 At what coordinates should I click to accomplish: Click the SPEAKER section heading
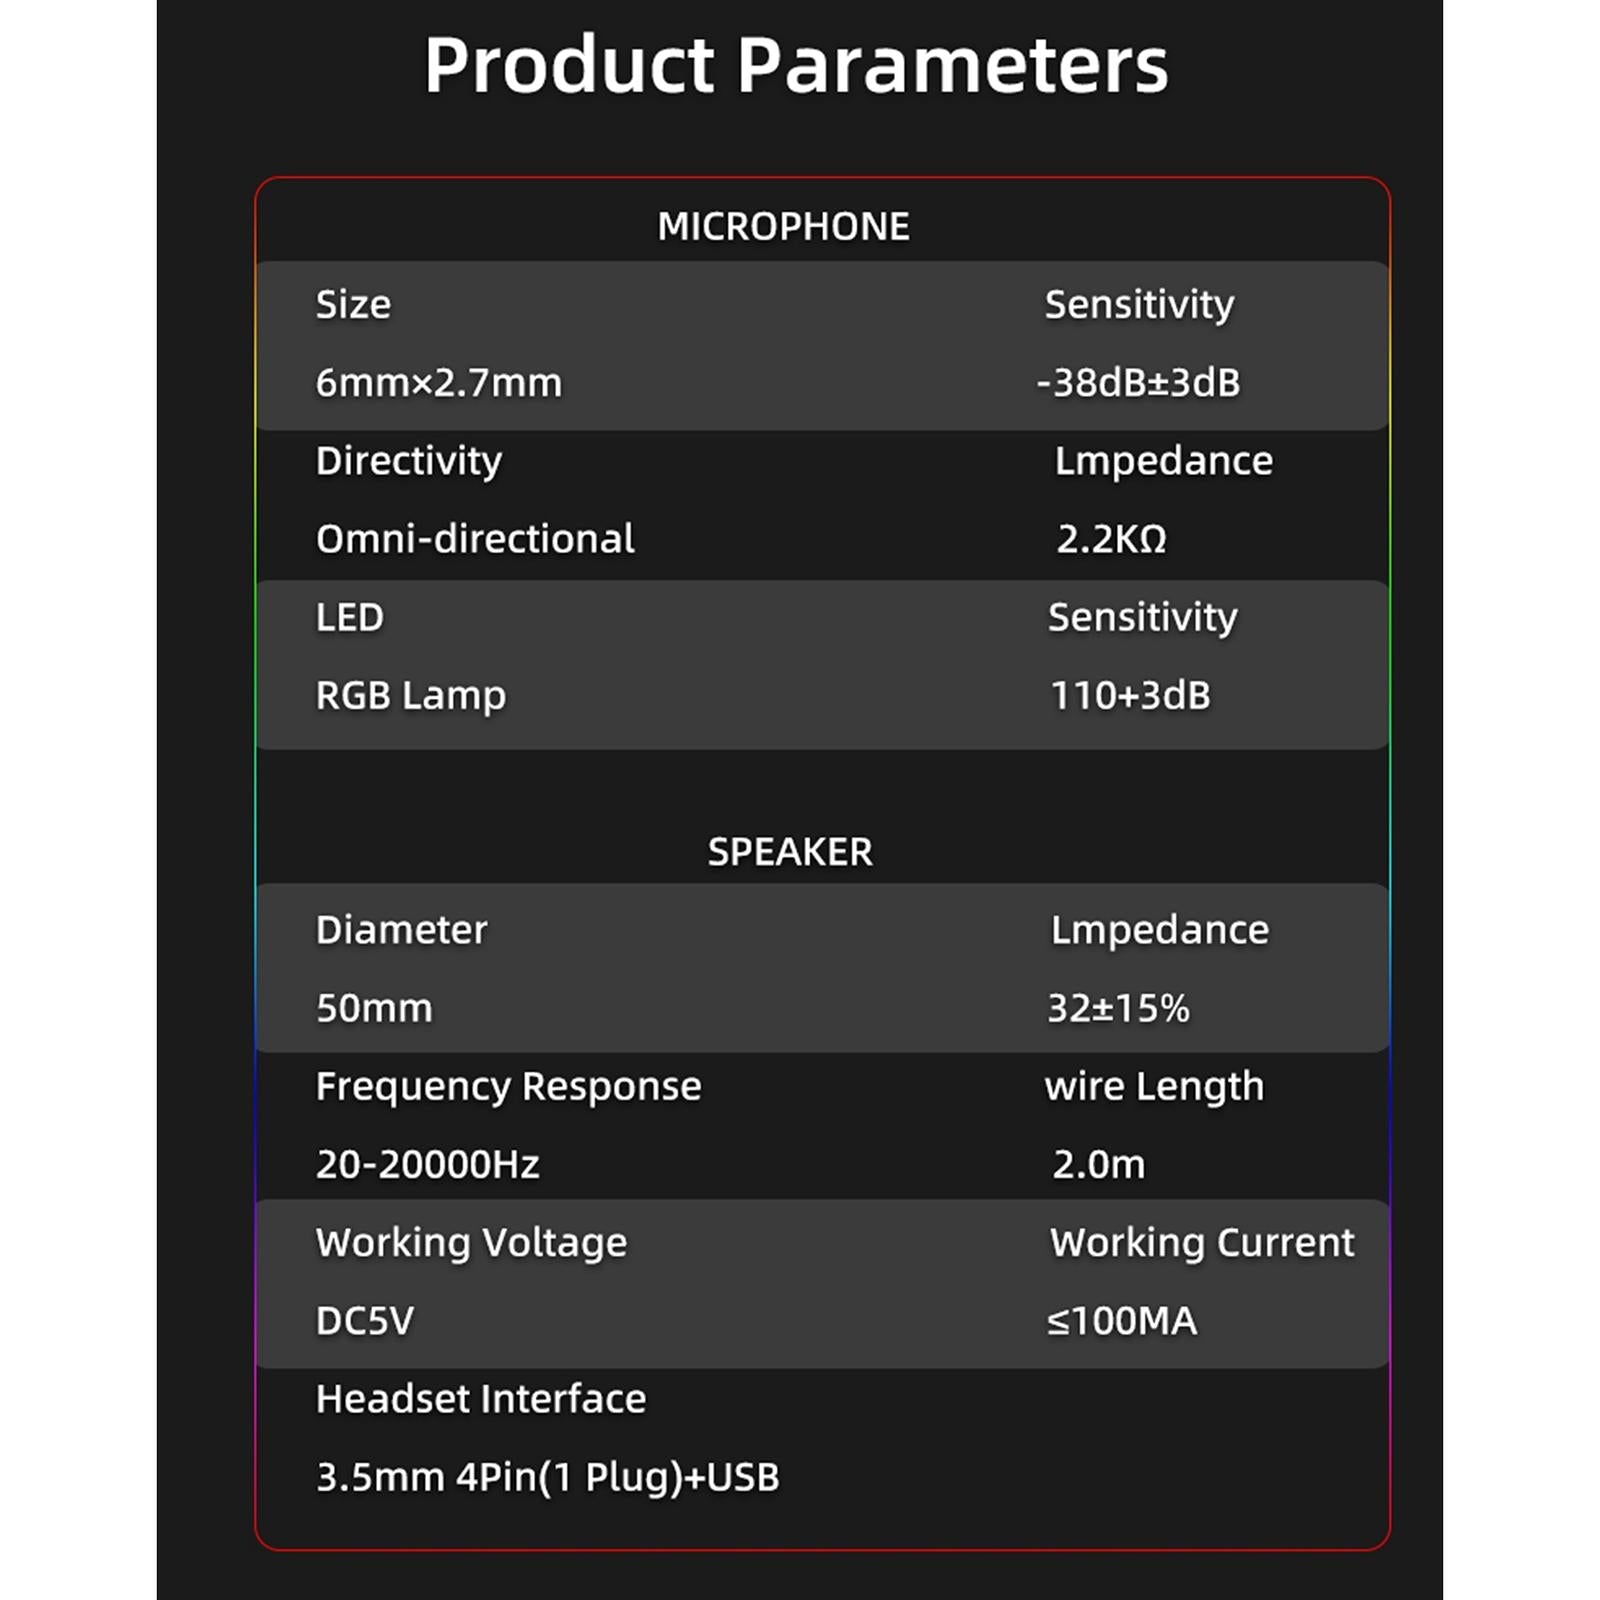point(789,852)
